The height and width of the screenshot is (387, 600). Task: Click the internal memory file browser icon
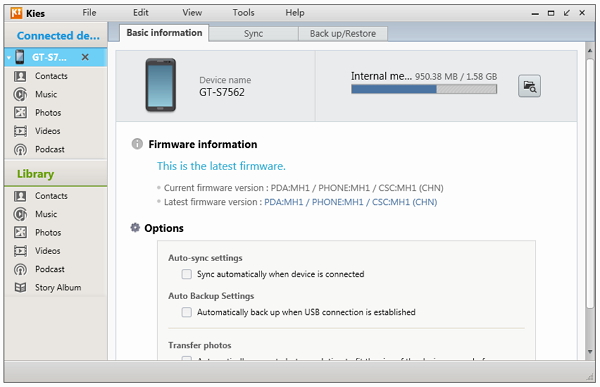pyautogui.click(x=529, y=86)
